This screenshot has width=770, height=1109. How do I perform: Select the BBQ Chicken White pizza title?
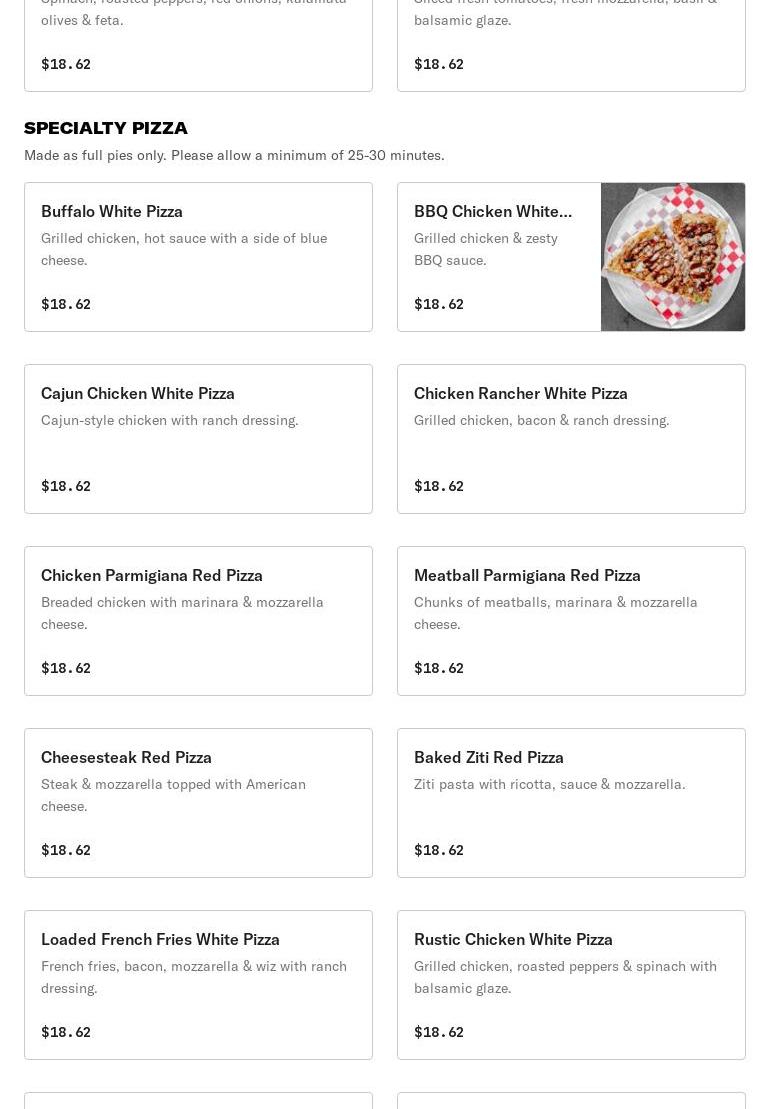(x=492, y=211)
